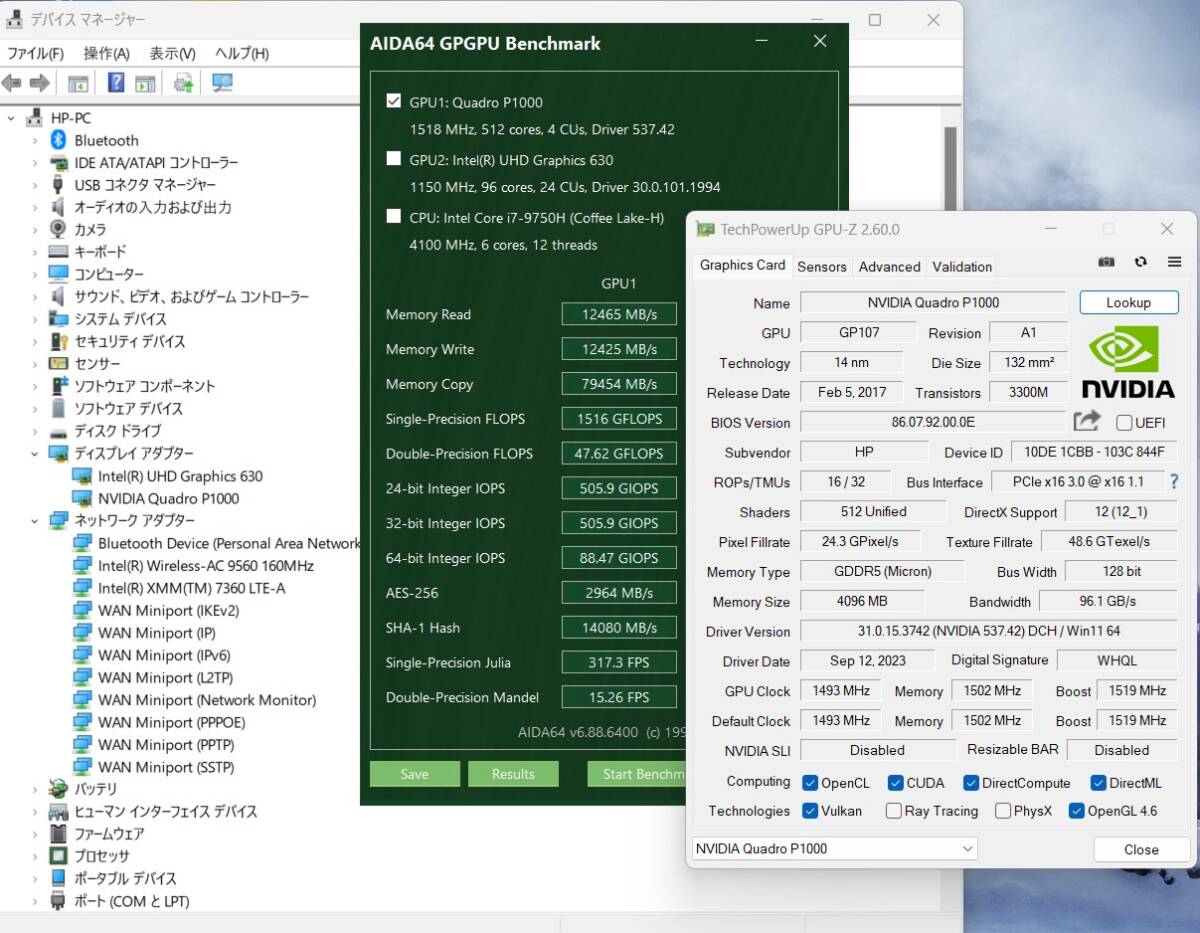Open the Validation tab in GPU-Z
The width and height of the screenshot is (1200, 933).
click(x=962, y=266)
